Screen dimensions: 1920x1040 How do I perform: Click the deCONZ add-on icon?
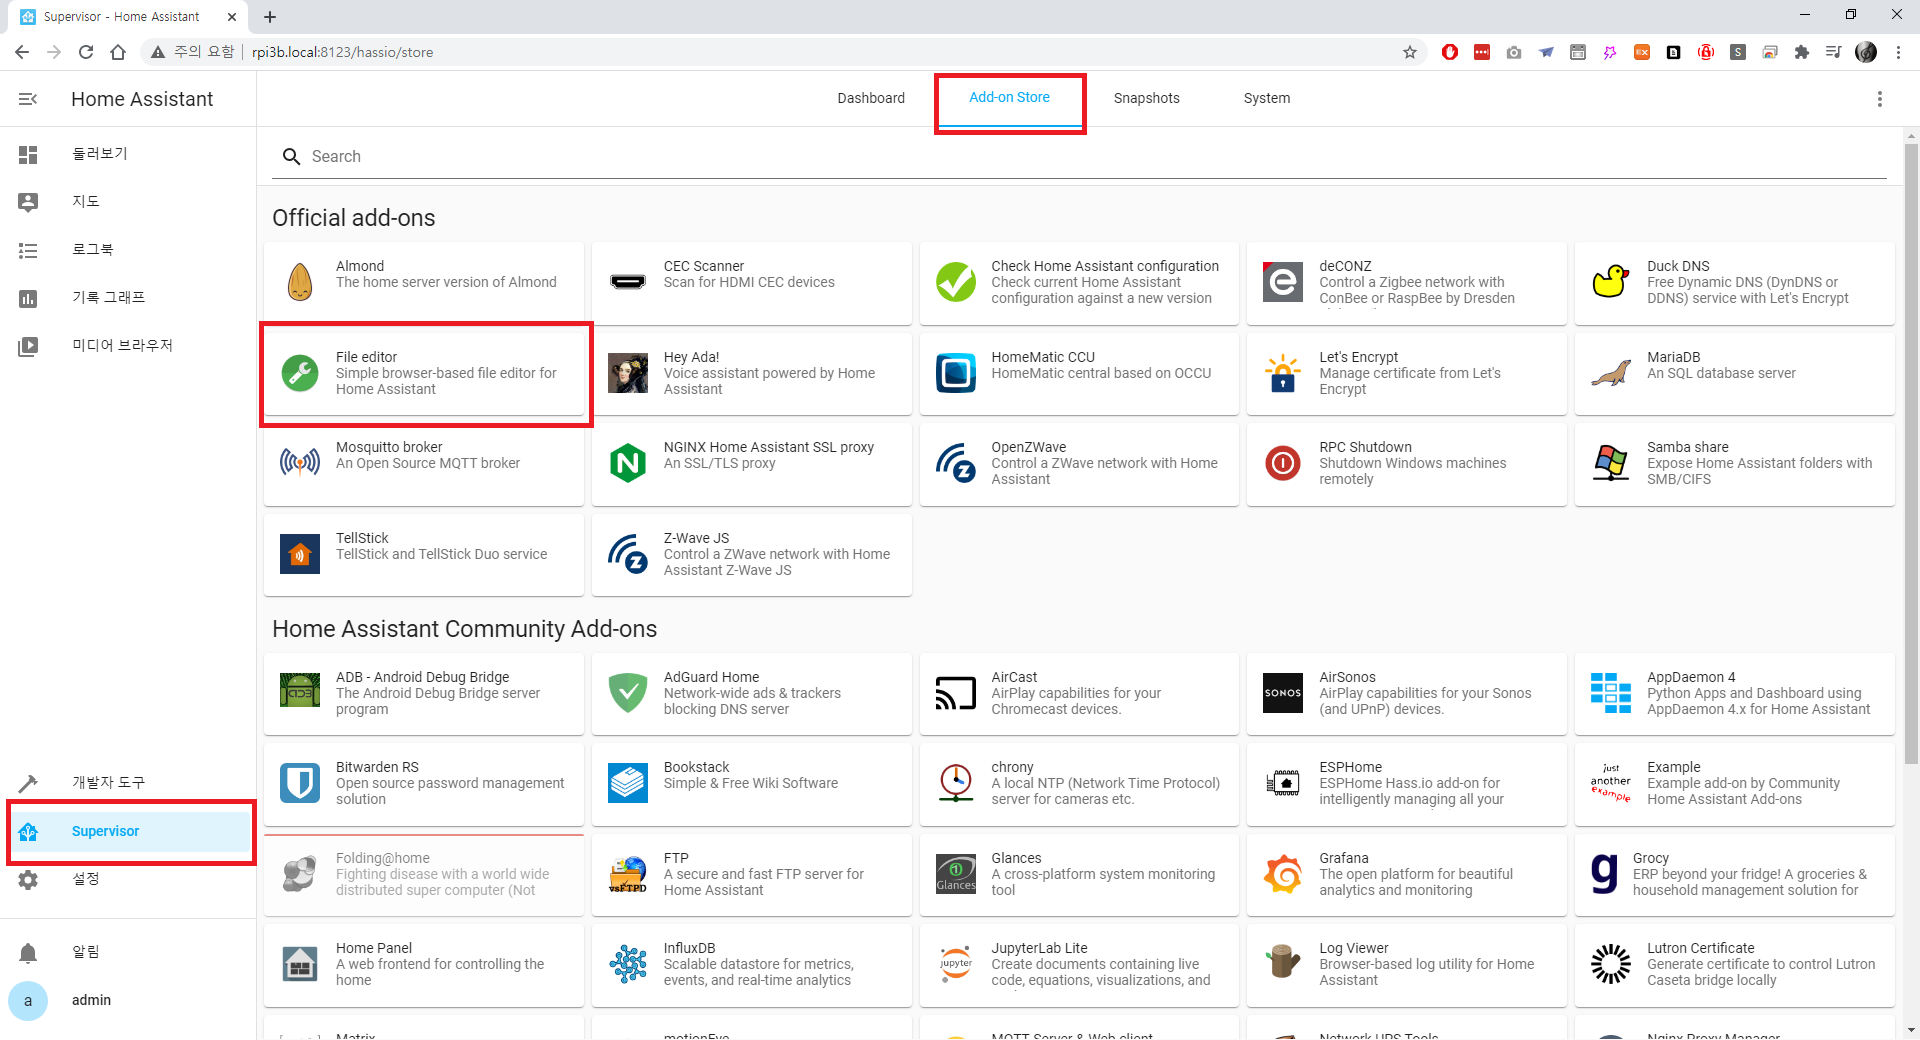pos(1283,282)
